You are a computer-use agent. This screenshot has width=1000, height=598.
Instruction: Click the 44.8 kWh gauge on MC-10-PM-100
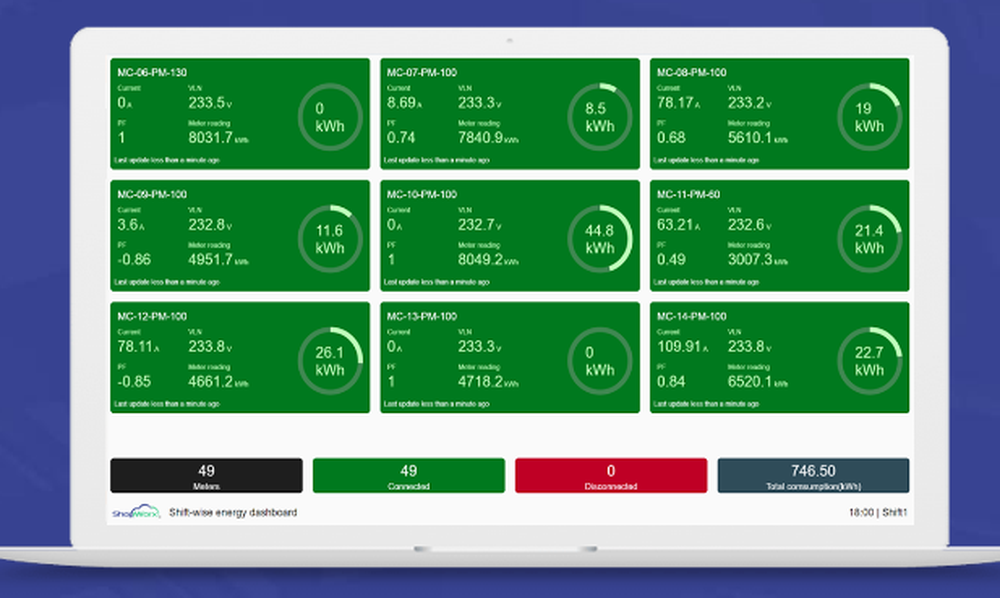coord(599,238)
